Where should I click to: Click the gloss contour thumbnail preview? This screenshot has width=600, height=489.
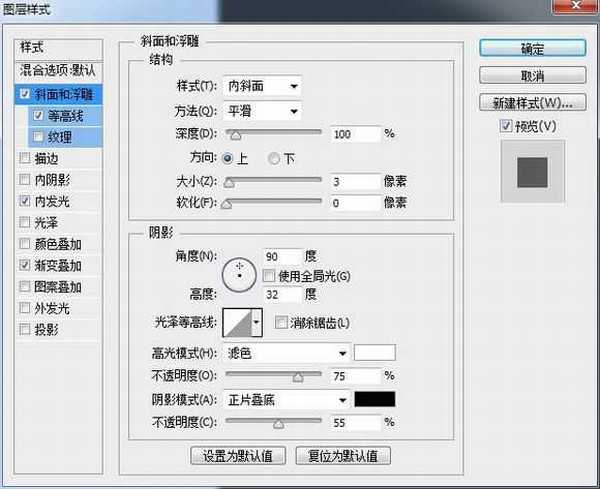pos(235,321)
